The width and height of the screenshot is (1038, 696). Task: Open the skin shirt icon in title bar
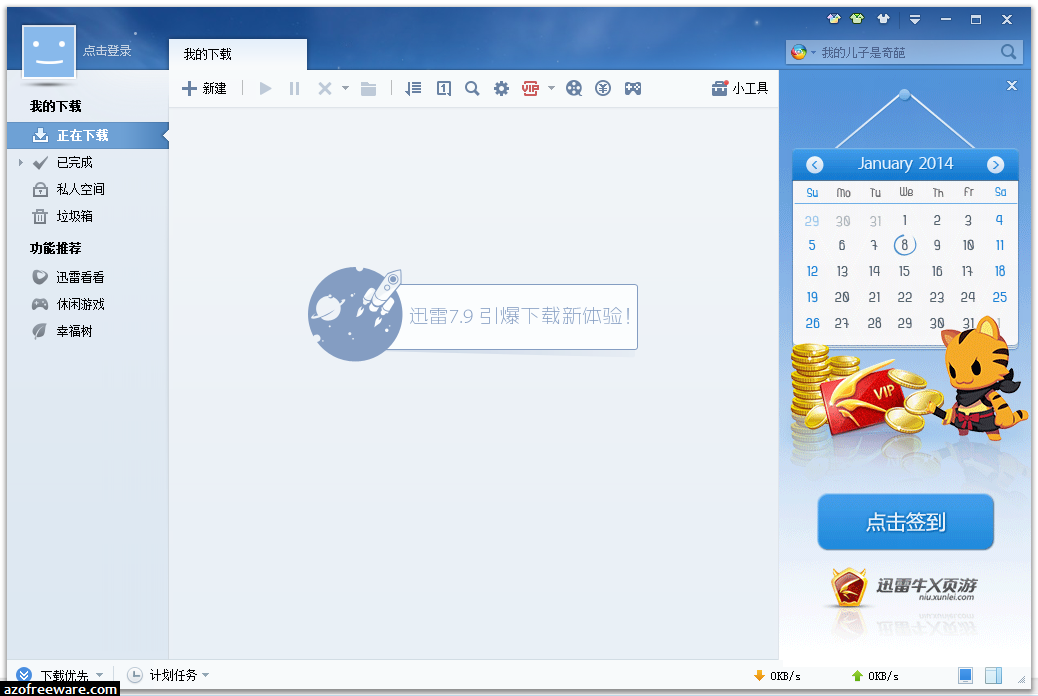[x=883, y=19]
